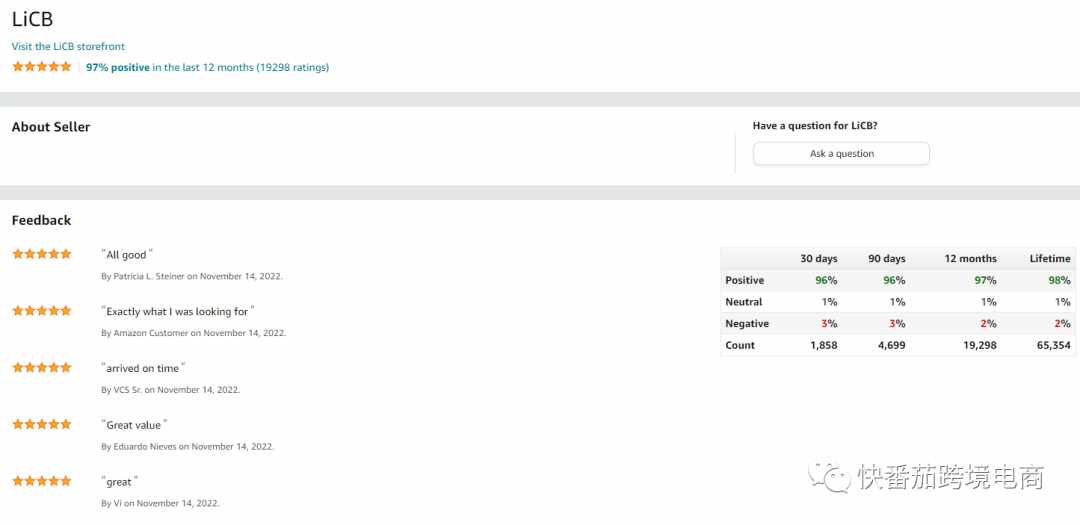Click the star rating beside the All good review
This screenshot has height=525, width=1080.
[41, 254]
